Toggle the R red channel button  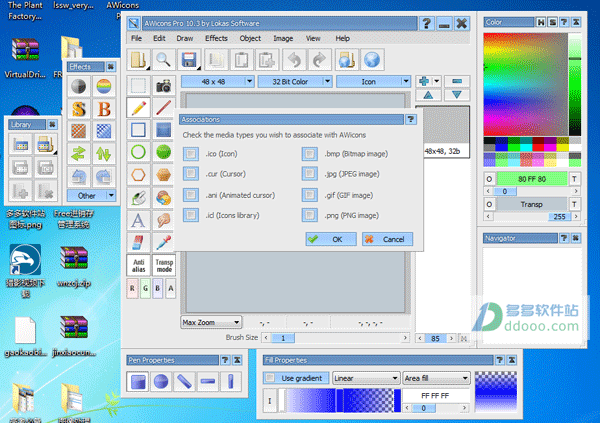point(132,288)
